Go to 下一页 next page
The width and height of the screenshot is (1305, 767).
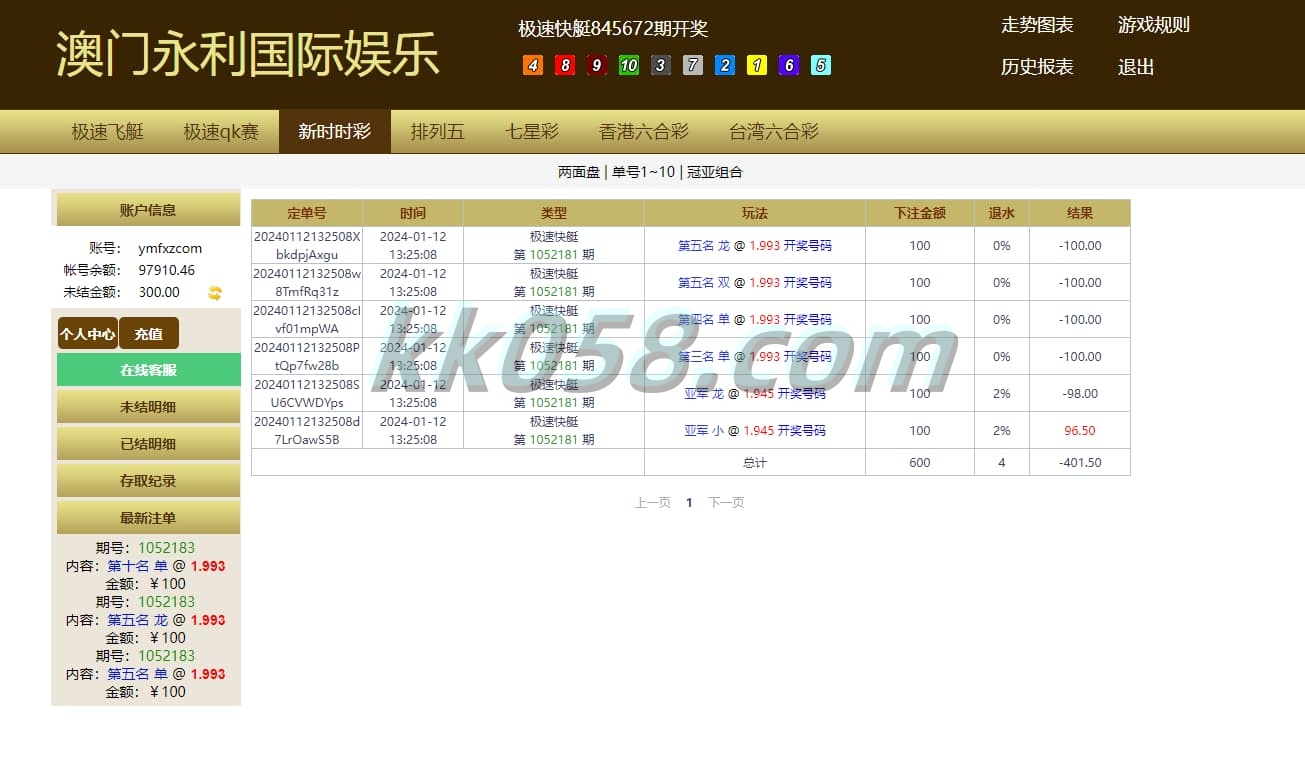(726, 503)
